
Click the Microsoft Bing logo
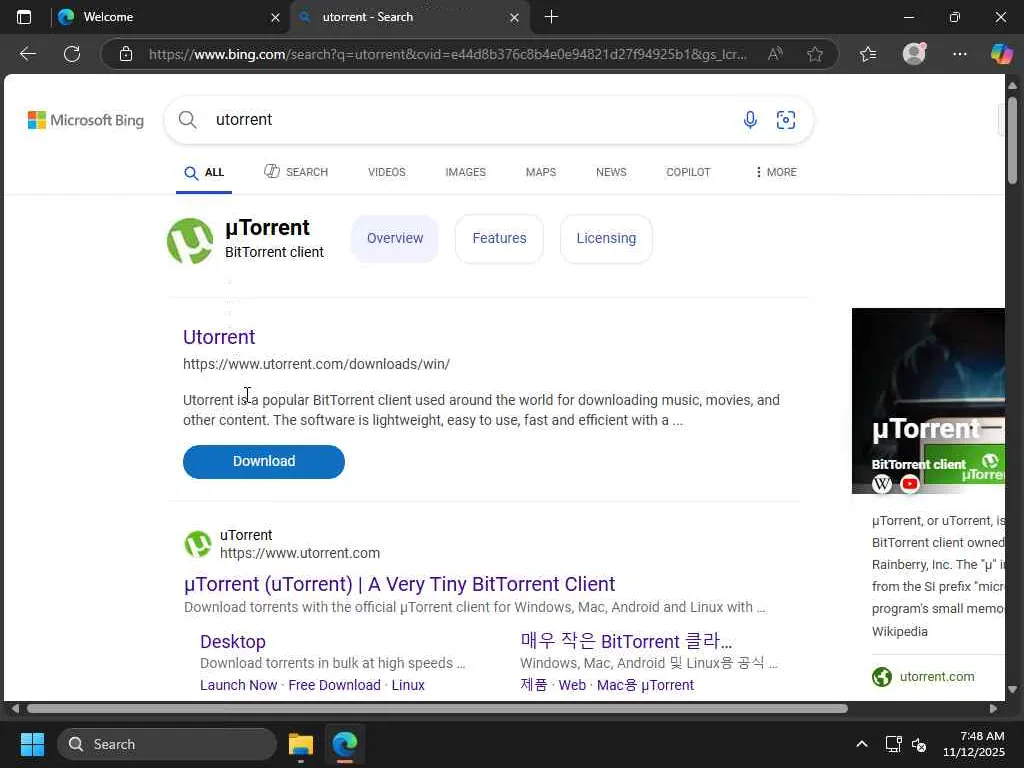pyautogui.click(x=86, y=120)
